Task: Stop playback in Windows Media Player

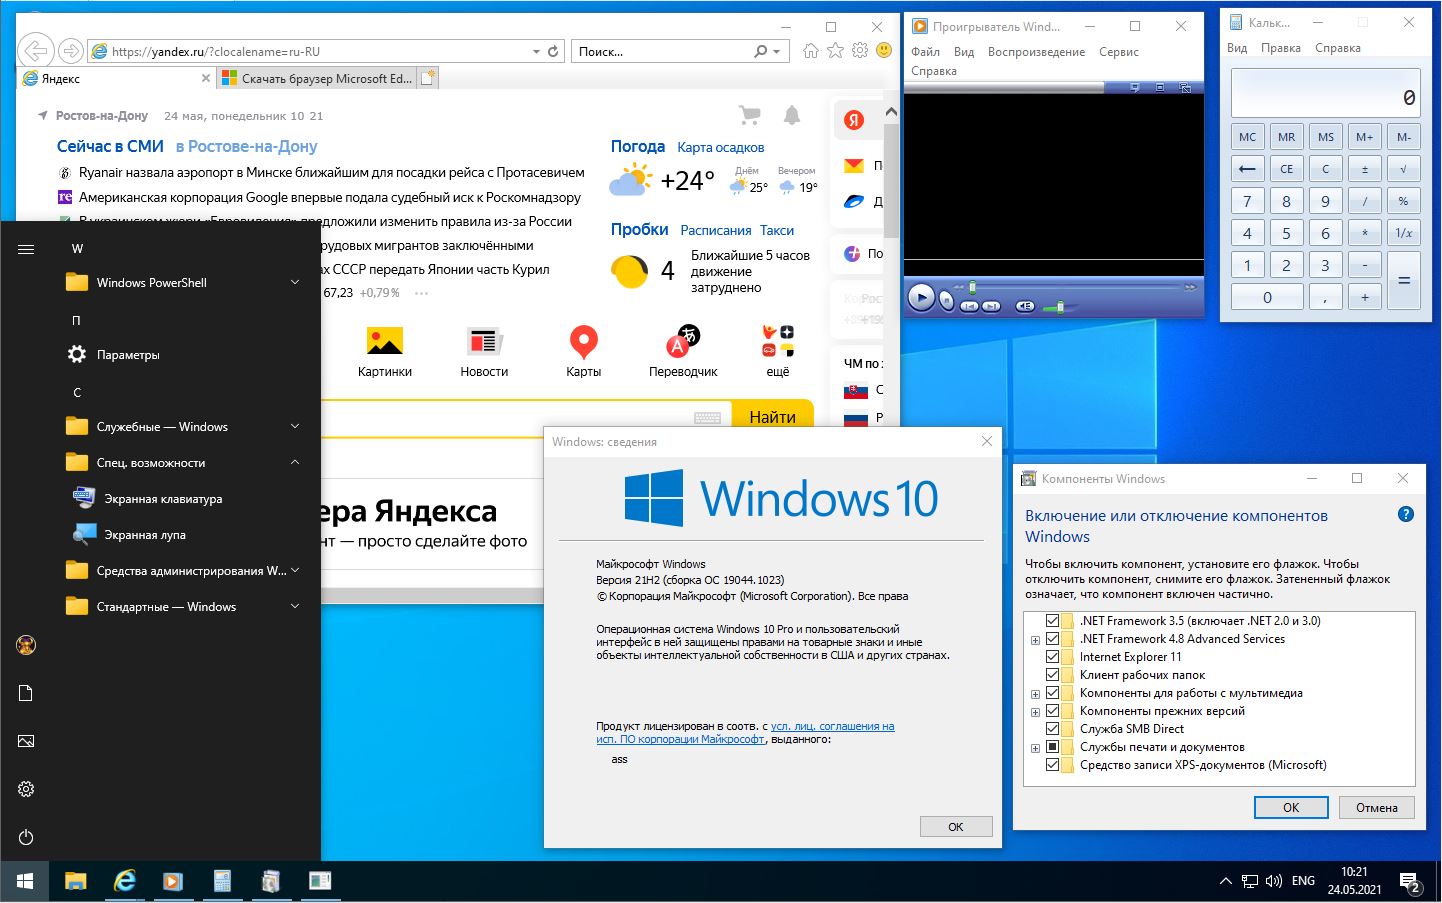Action: tap(946, 300)
